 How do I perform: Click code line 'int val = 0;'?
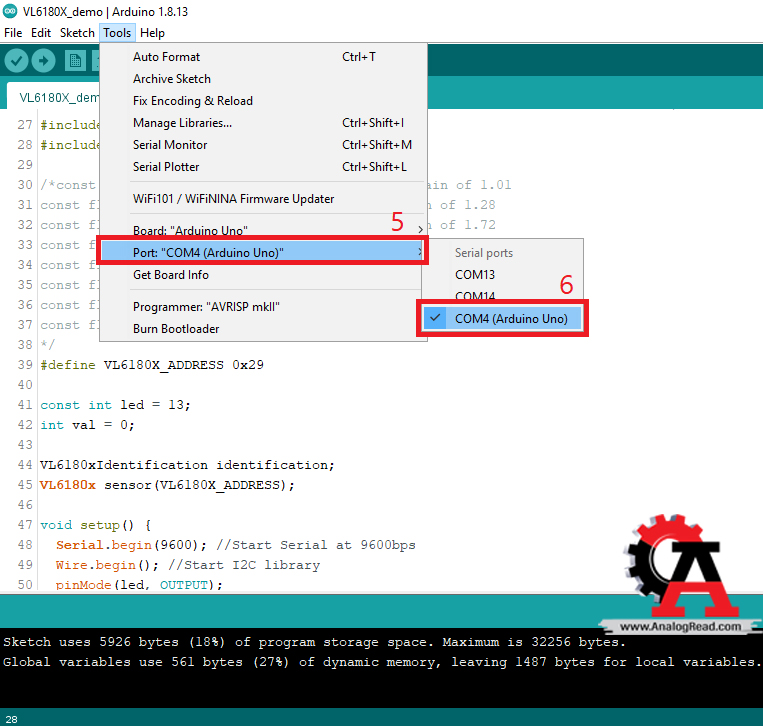tap(87, 425)
